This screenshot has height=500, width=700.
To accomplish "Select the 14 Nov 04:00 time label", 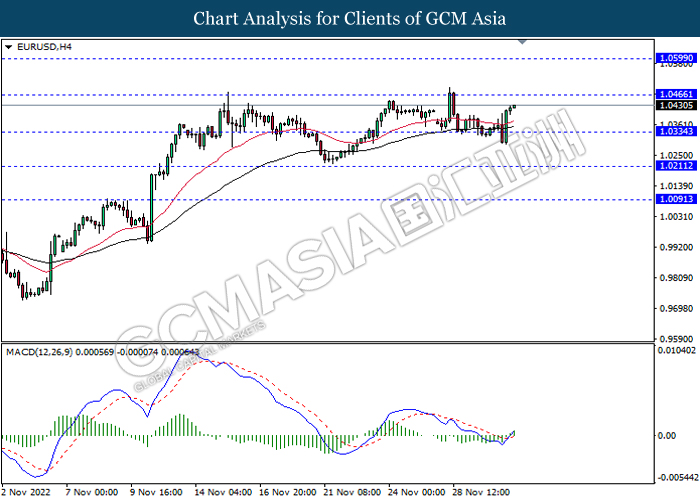I will click(223, 492).
